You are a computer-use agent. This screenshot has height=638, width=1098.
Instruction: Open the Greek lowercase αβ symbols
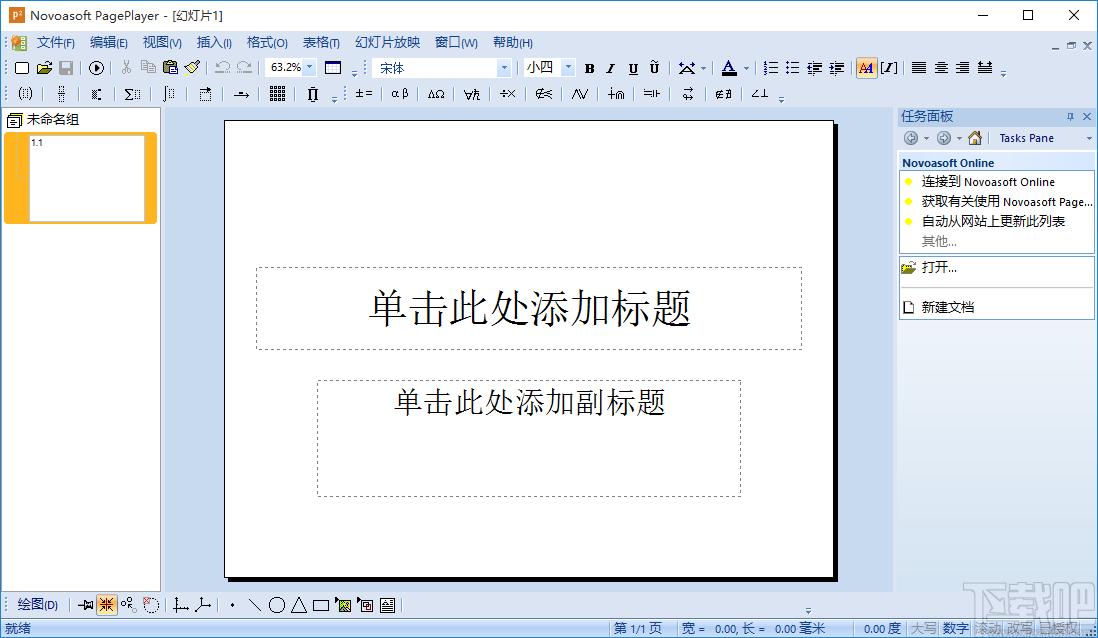point(400,94)
